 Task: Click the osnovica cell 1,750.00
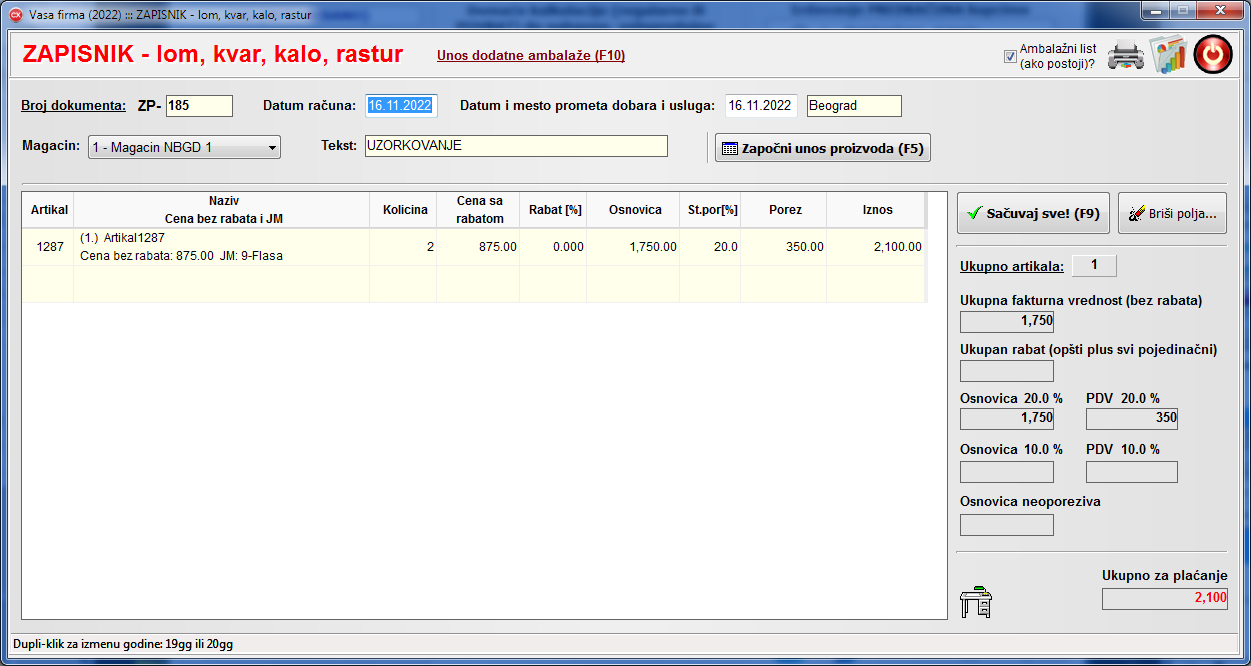(x=634, y=247)
